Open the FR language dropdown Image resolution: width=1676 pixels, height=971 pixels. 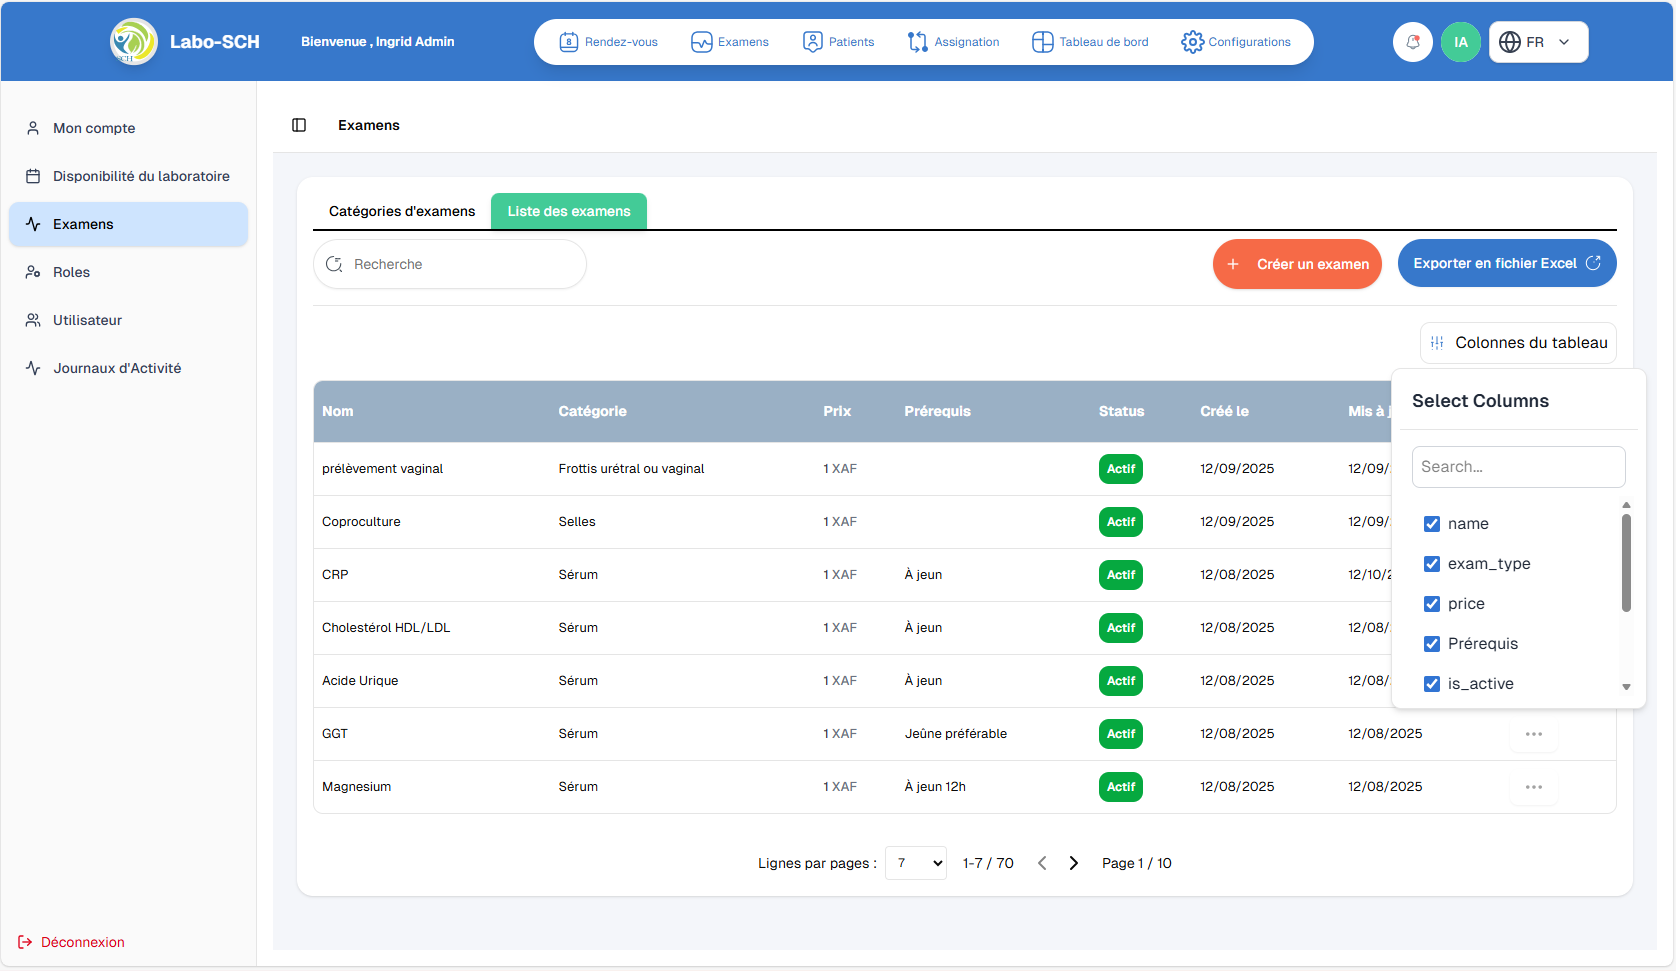[1538, 42]
